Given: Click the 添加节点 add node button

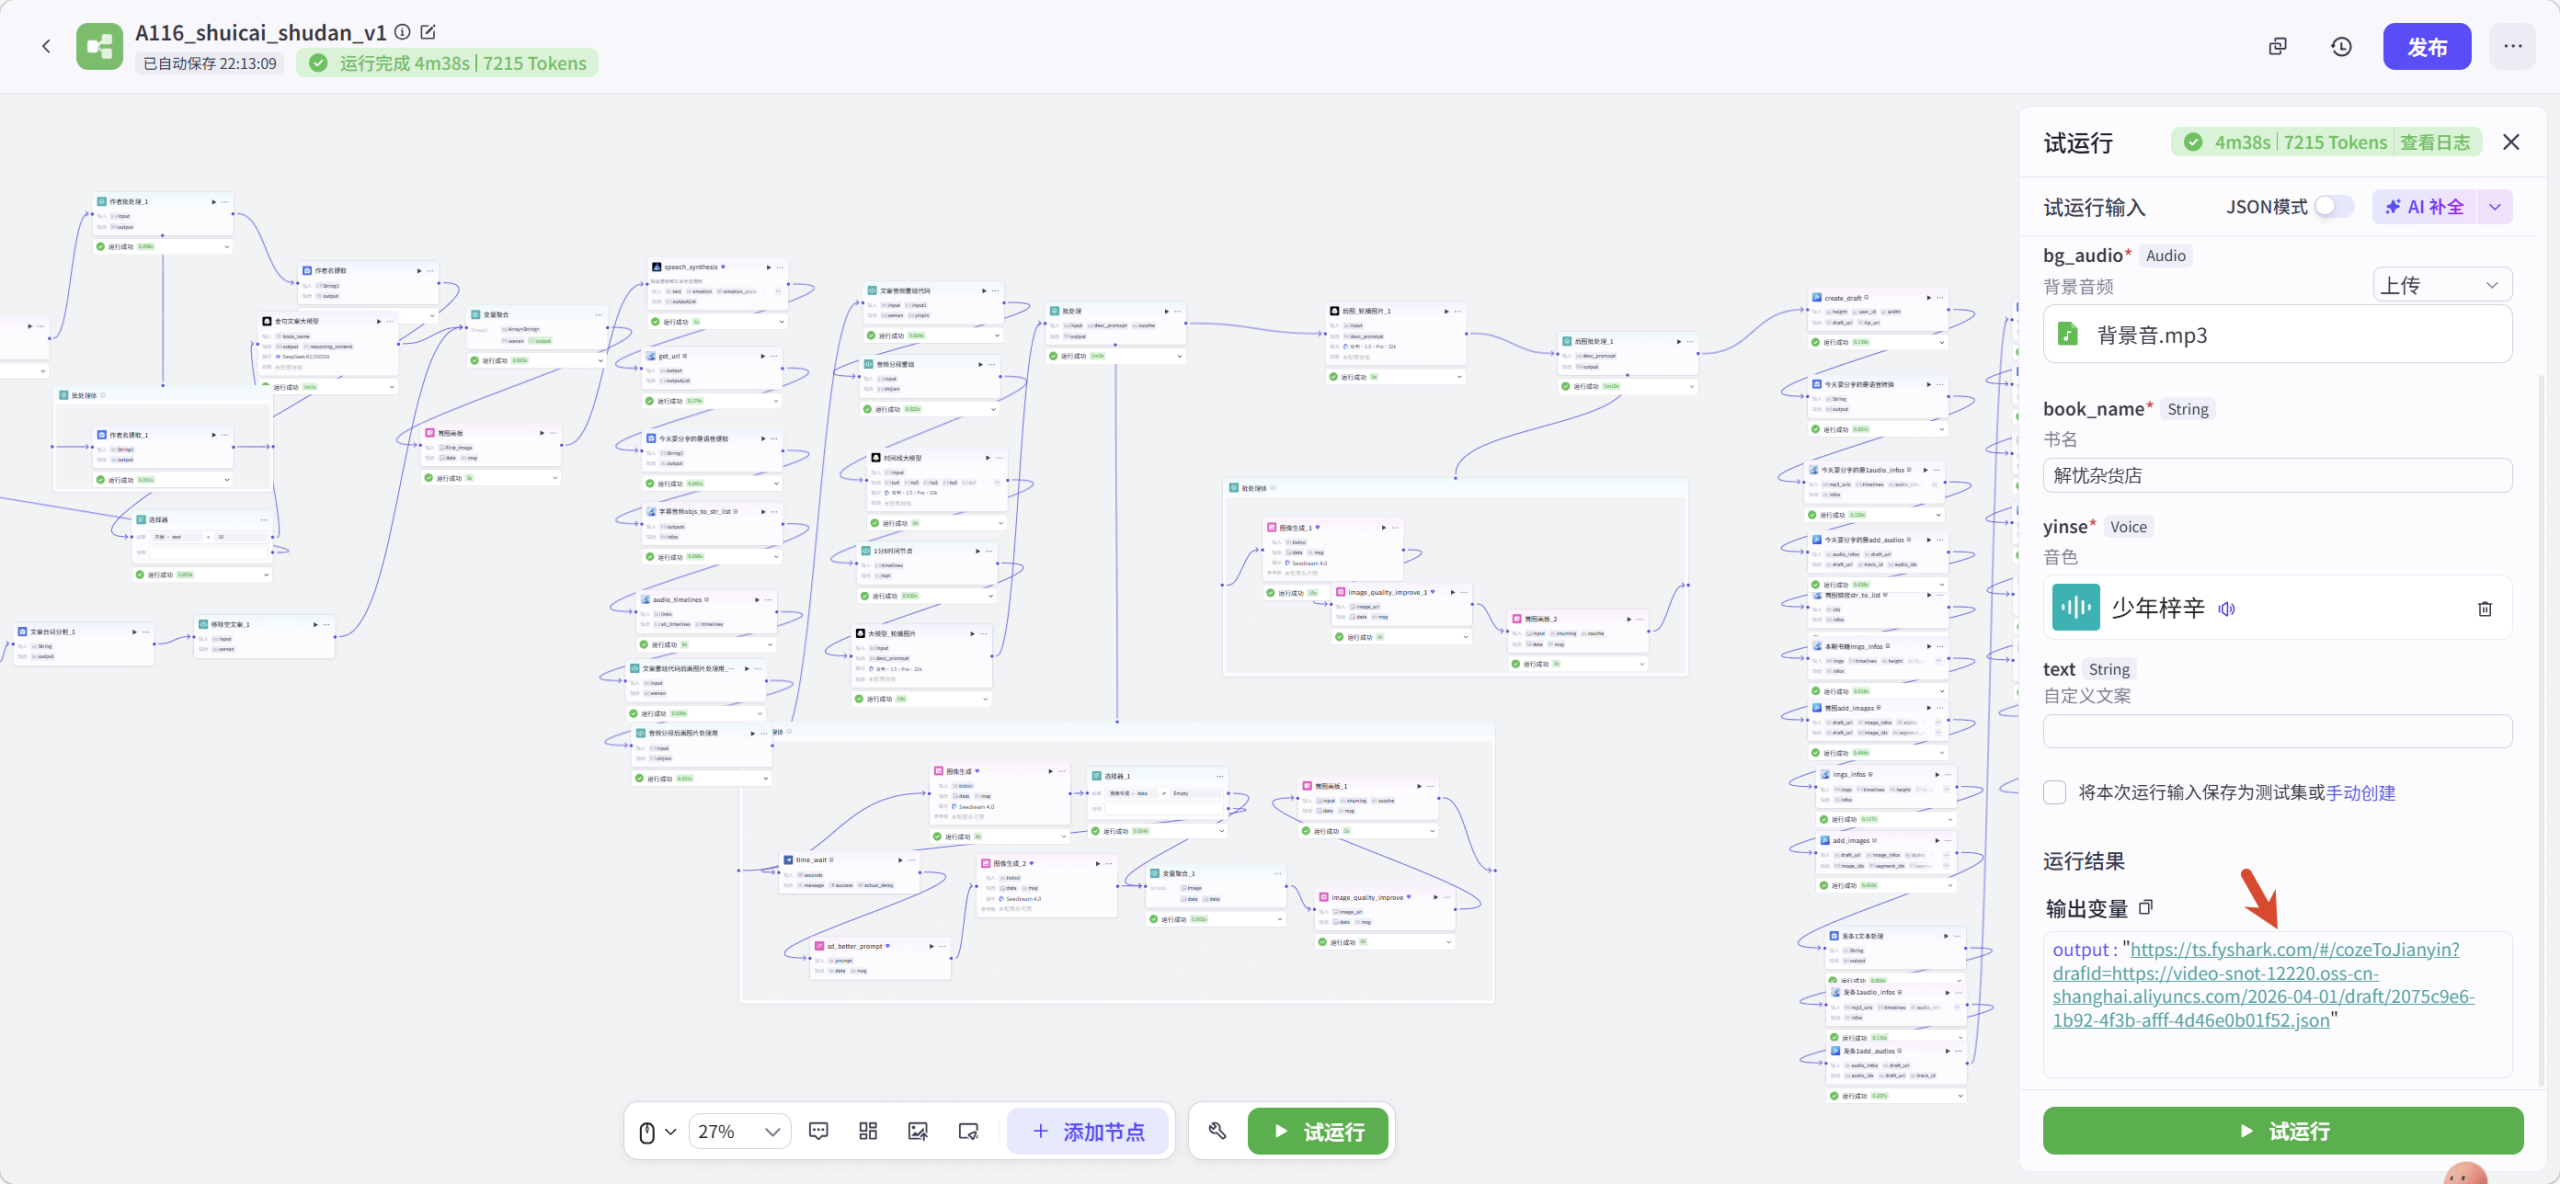Looking at the screenshot, I should click(x=1088, y=1131).
